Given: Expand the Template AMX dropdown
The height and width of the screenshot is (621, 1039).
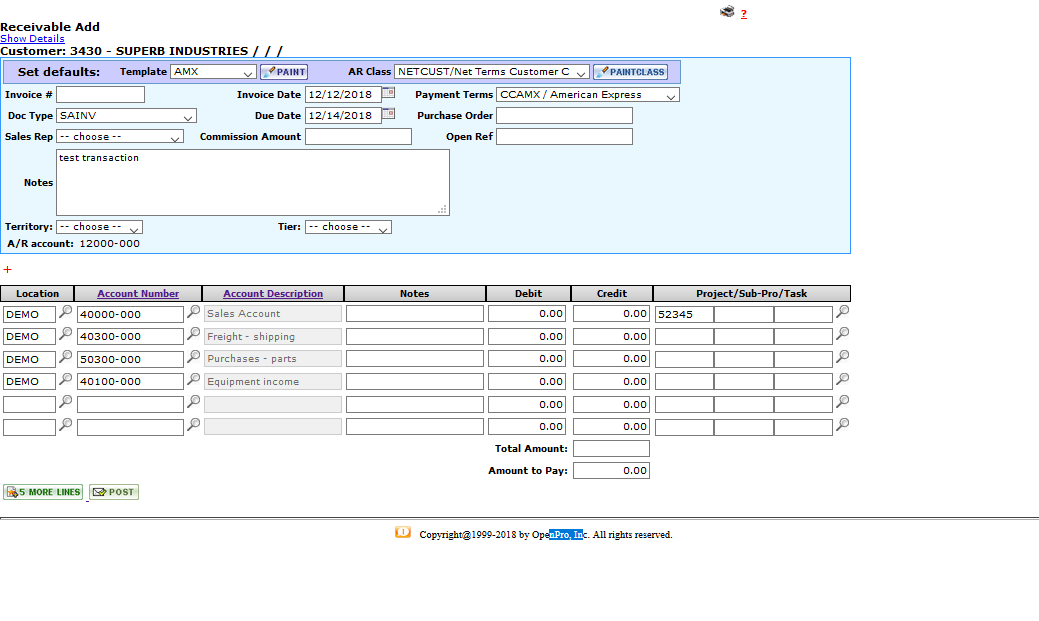Looking at the screenshot, I should point(213,72).
